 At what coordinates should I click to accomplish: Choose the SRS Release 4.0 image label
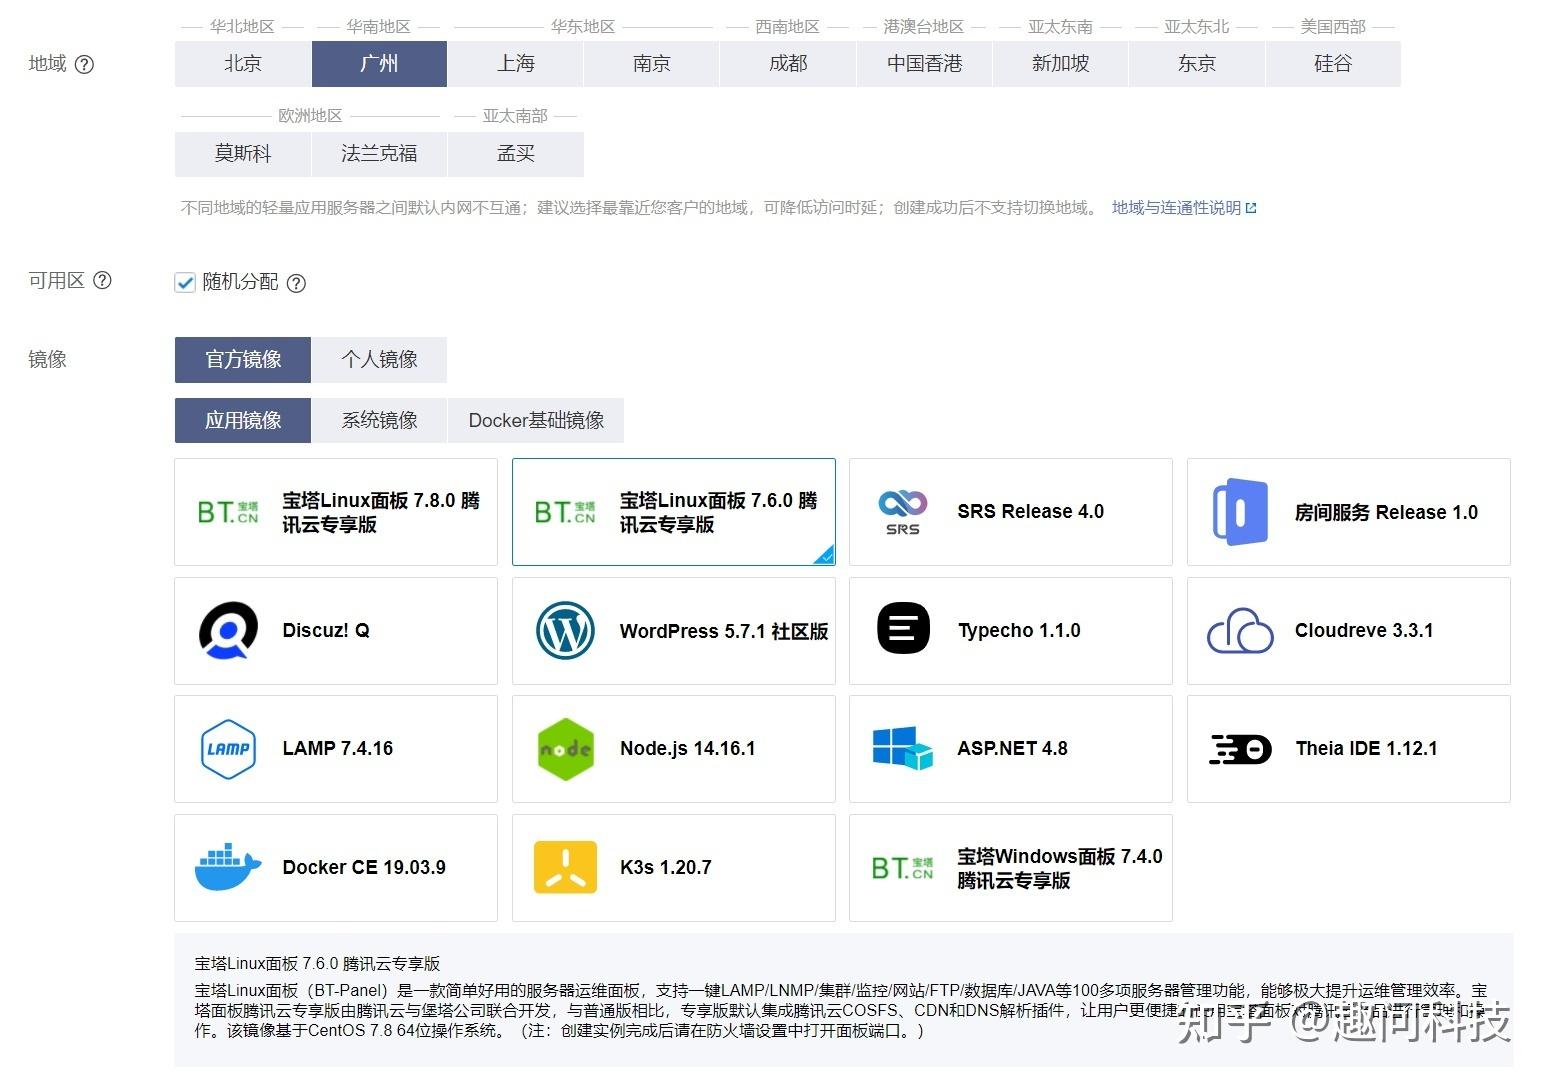tap(1030, 512)
